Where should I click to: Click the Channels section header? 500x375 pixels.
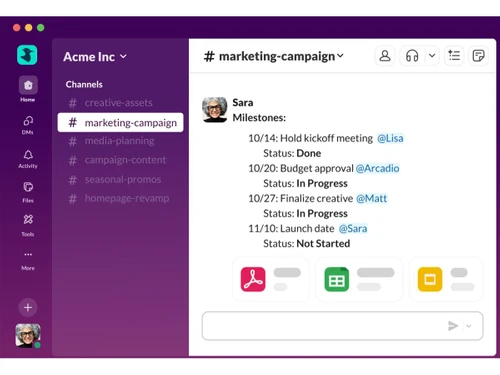coord(84,84)
